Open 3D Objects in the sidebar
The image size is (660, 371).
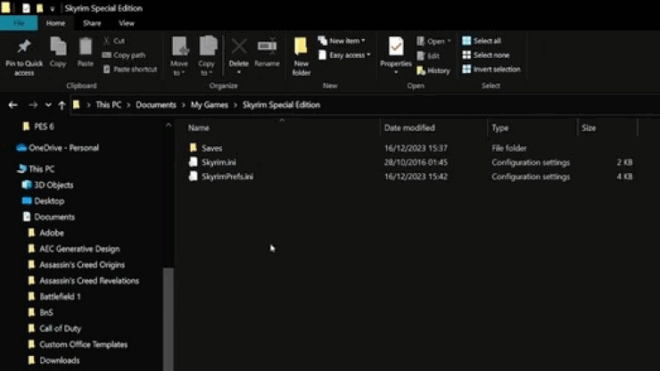click(x=53, y=185)
